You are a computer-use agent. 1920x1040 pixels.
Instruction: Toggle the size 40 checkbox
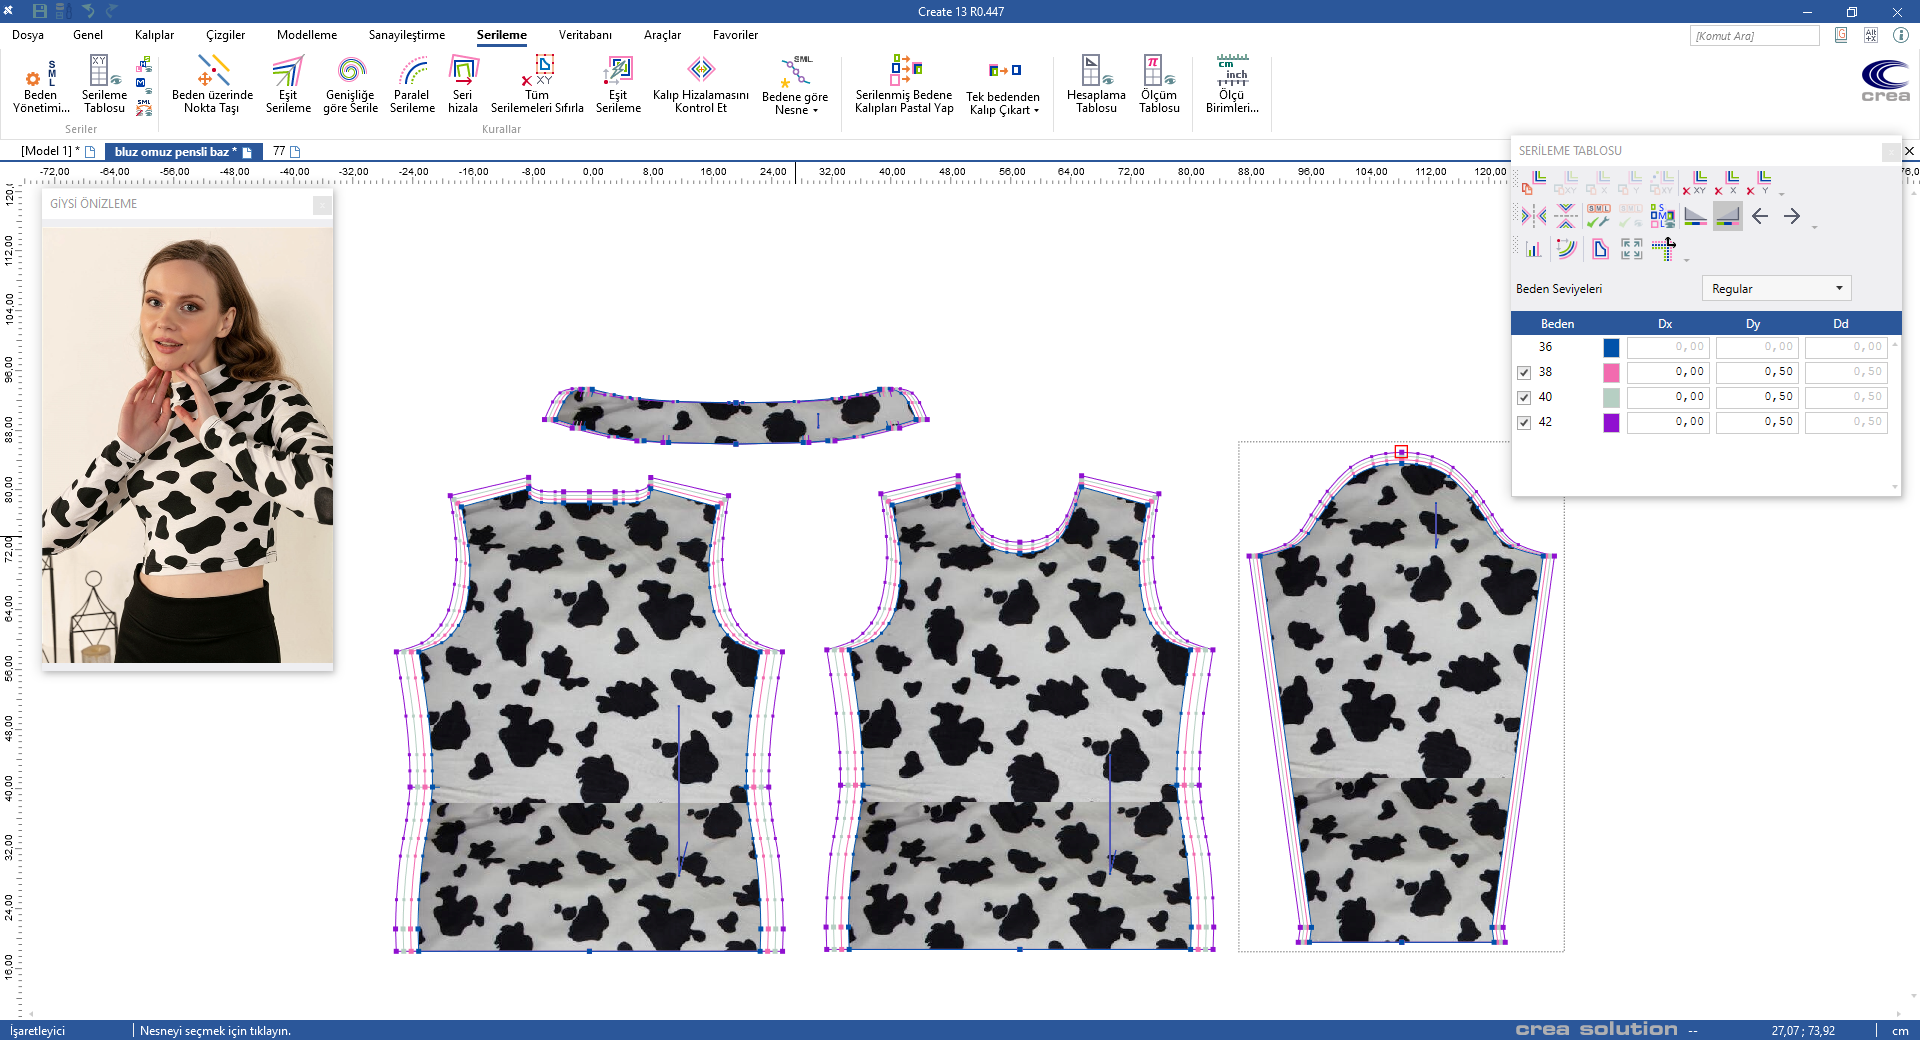pos(1524,398)
